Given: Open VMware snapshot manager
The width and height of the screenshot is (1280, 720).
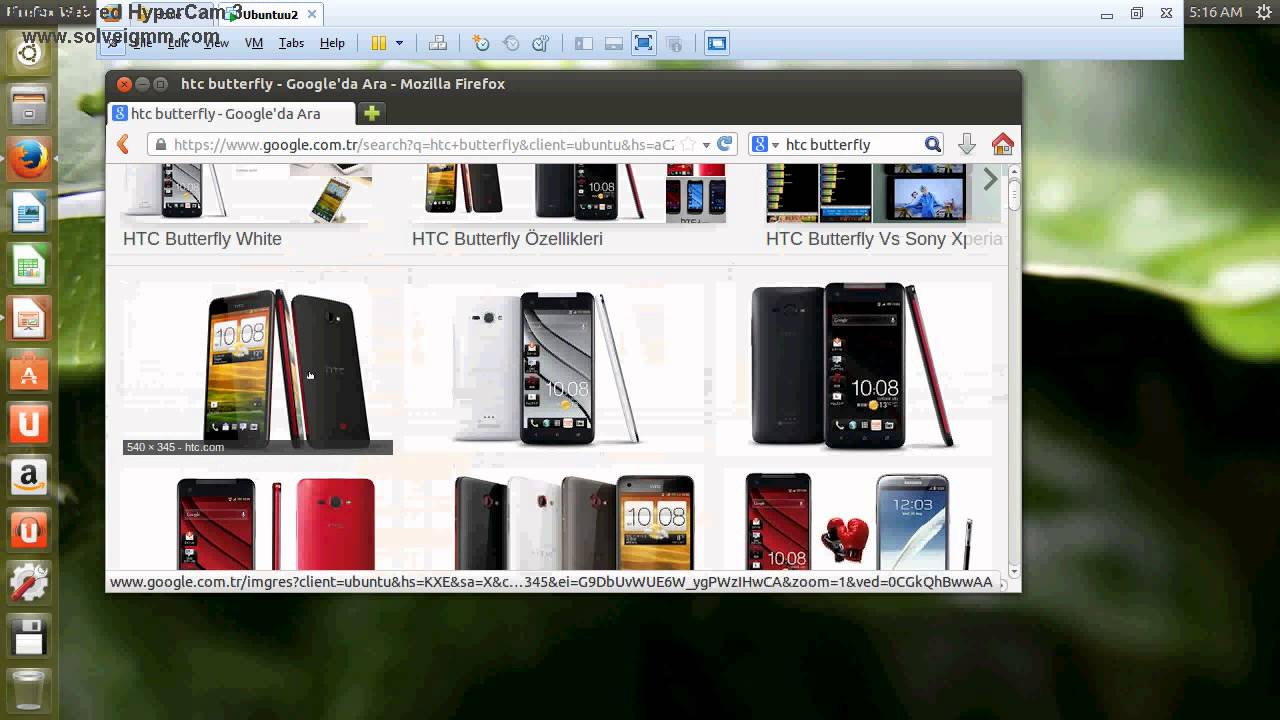Looking at the screenshot, I should pos(541,43).
